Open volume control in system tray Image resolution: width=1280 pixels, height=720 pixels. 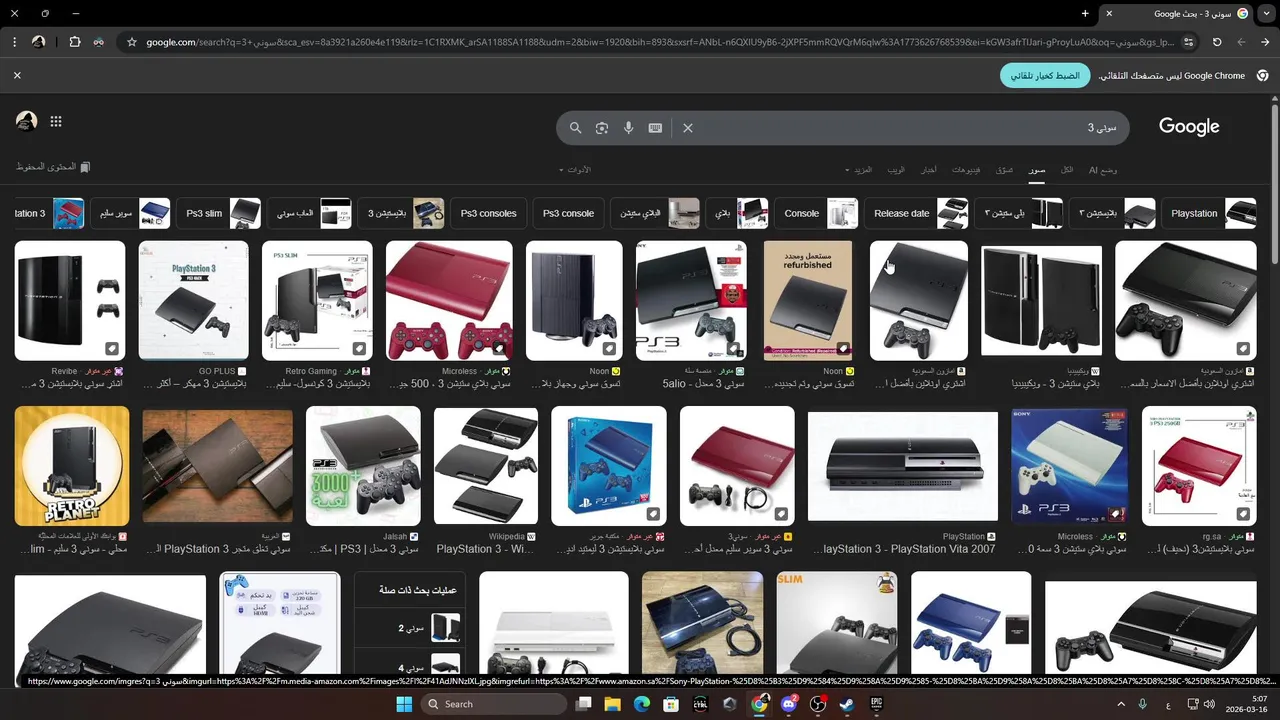pos(1209,704)
